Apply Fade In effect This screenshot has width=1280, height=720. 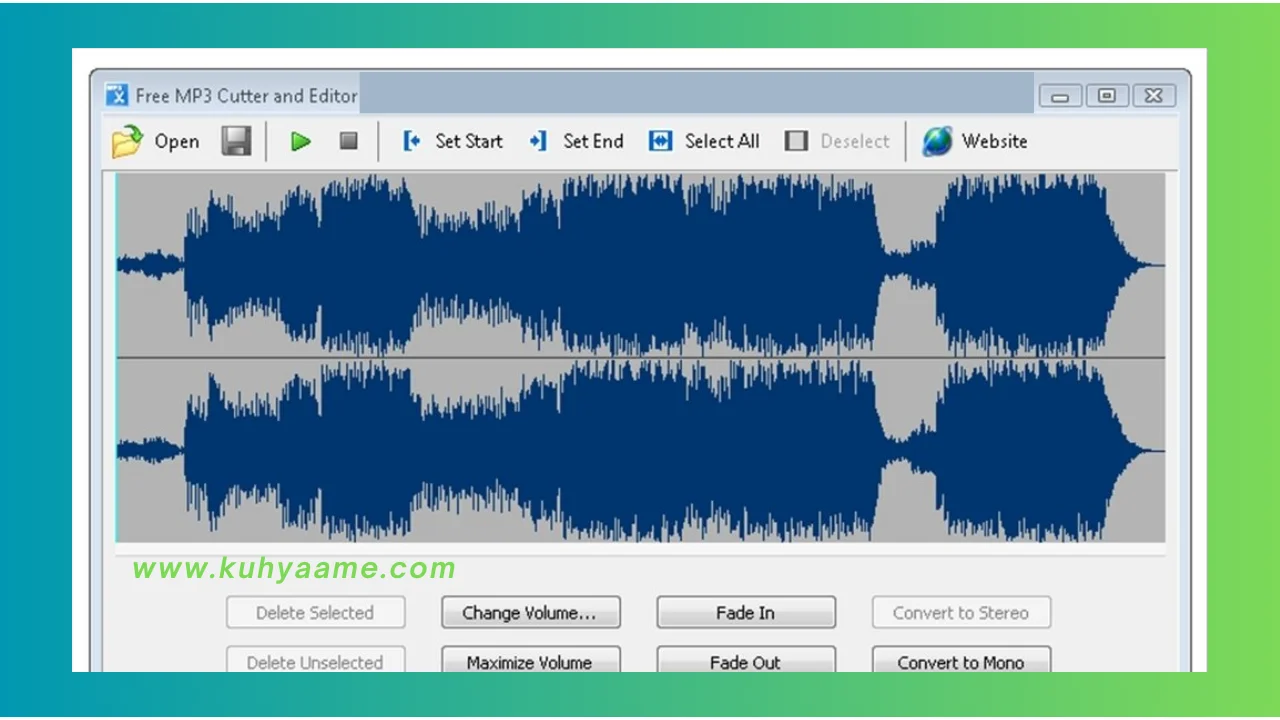click(745, 613)
